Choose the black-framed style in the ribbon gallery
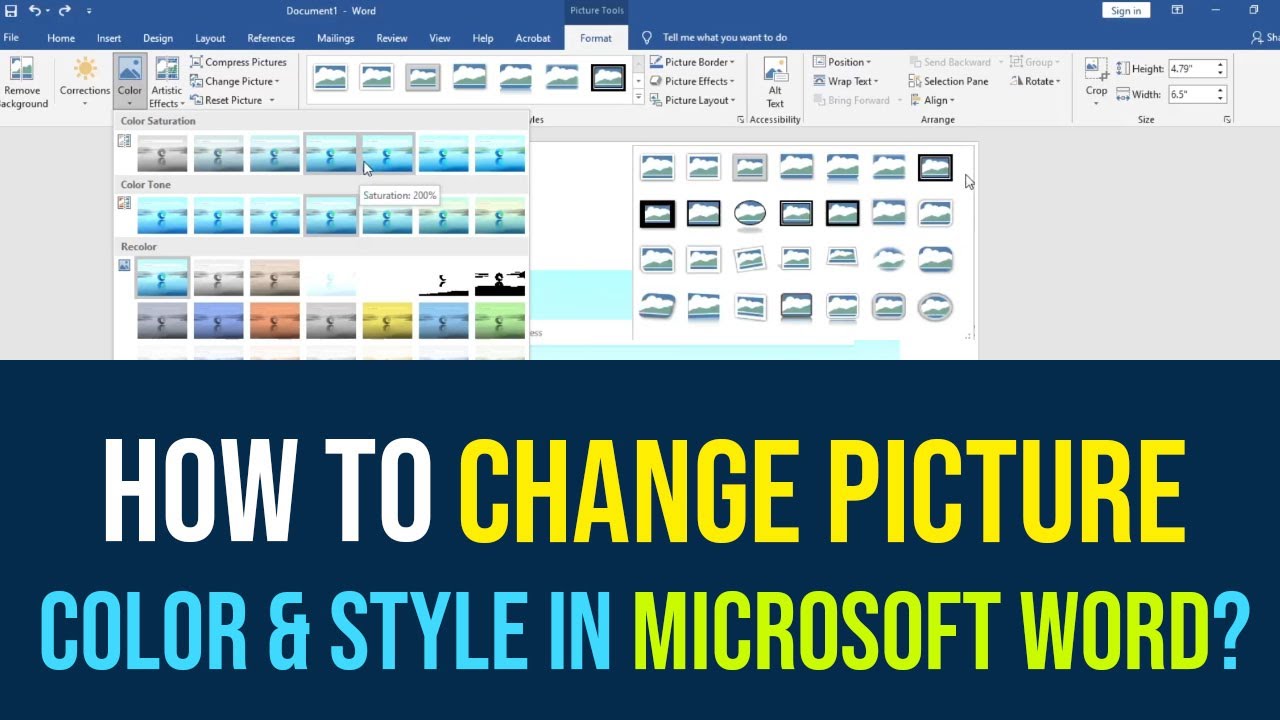1280x720 pixels. coord(608,77)
